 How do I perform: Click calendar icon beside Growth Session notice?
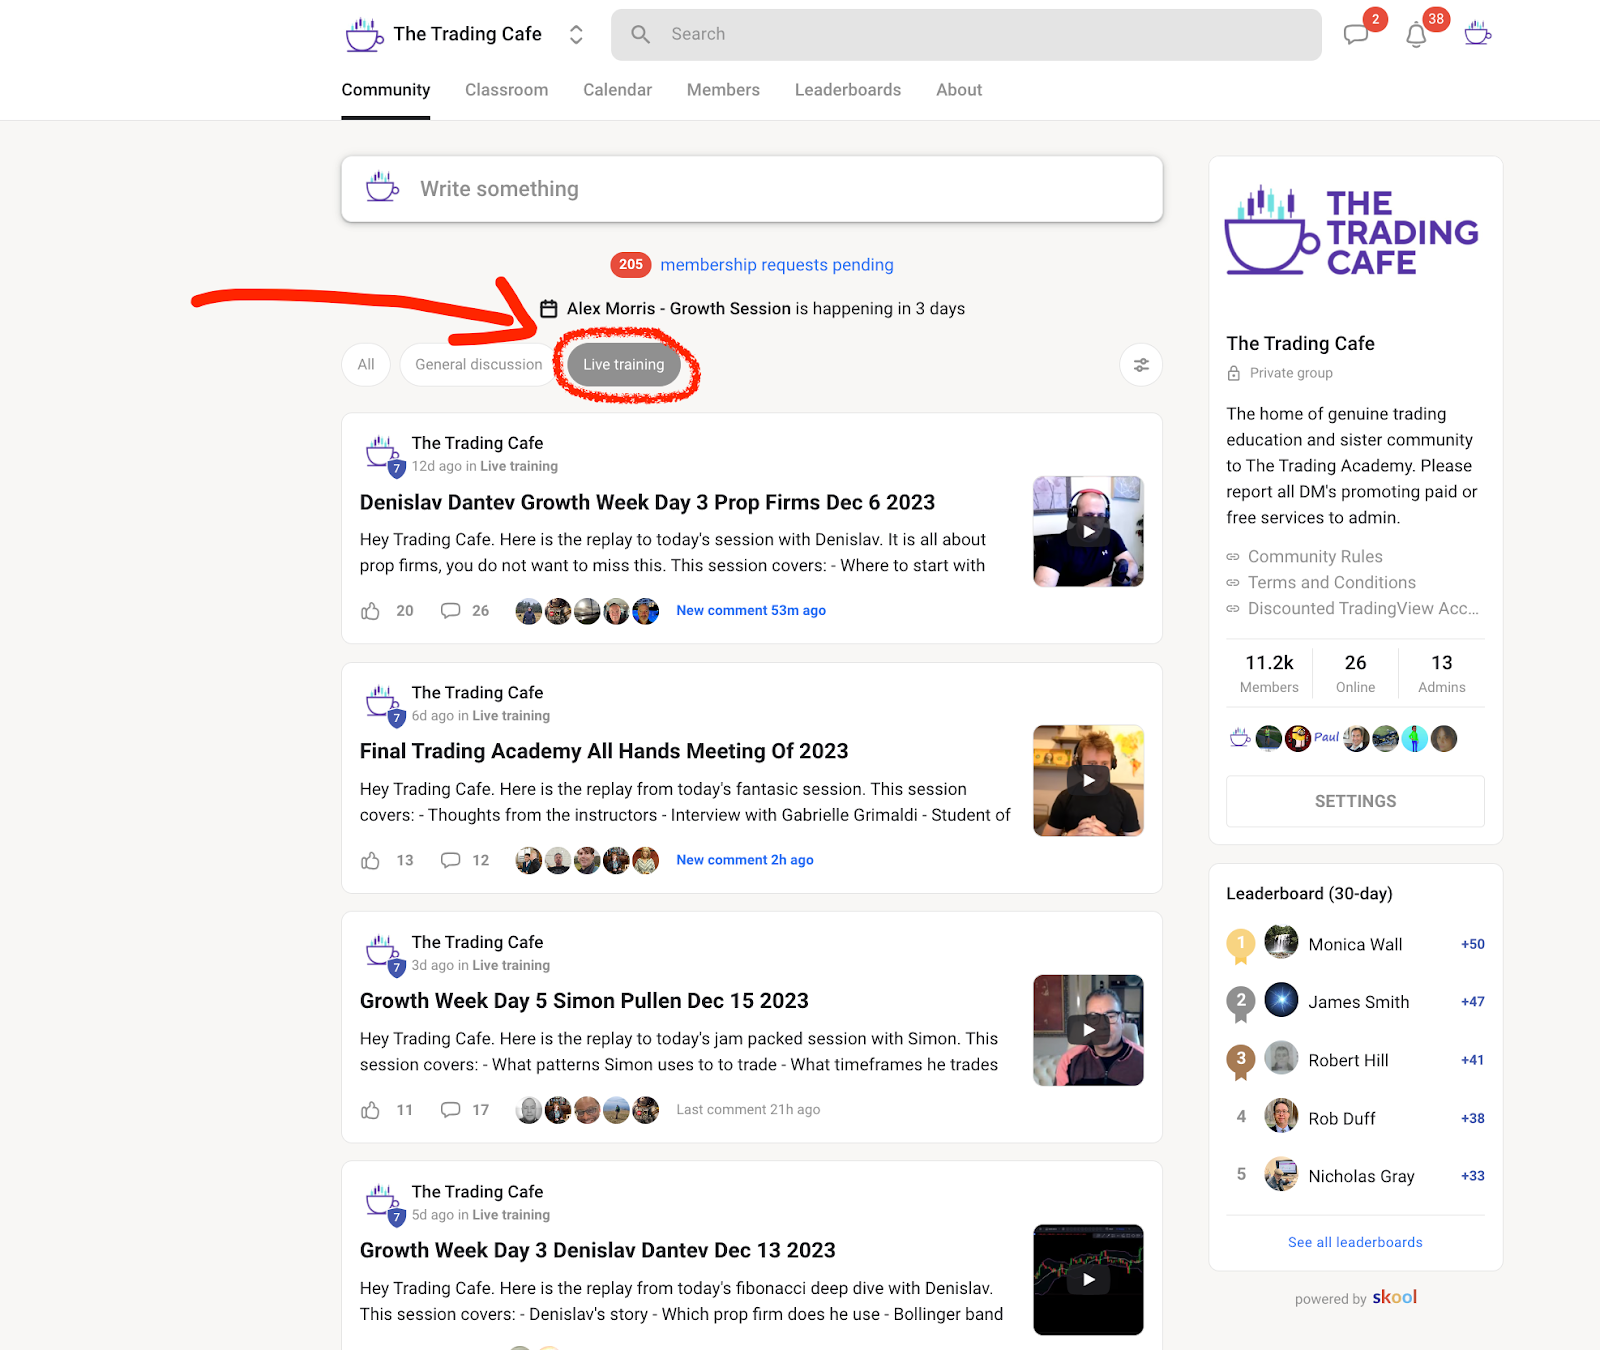(548, 309)
